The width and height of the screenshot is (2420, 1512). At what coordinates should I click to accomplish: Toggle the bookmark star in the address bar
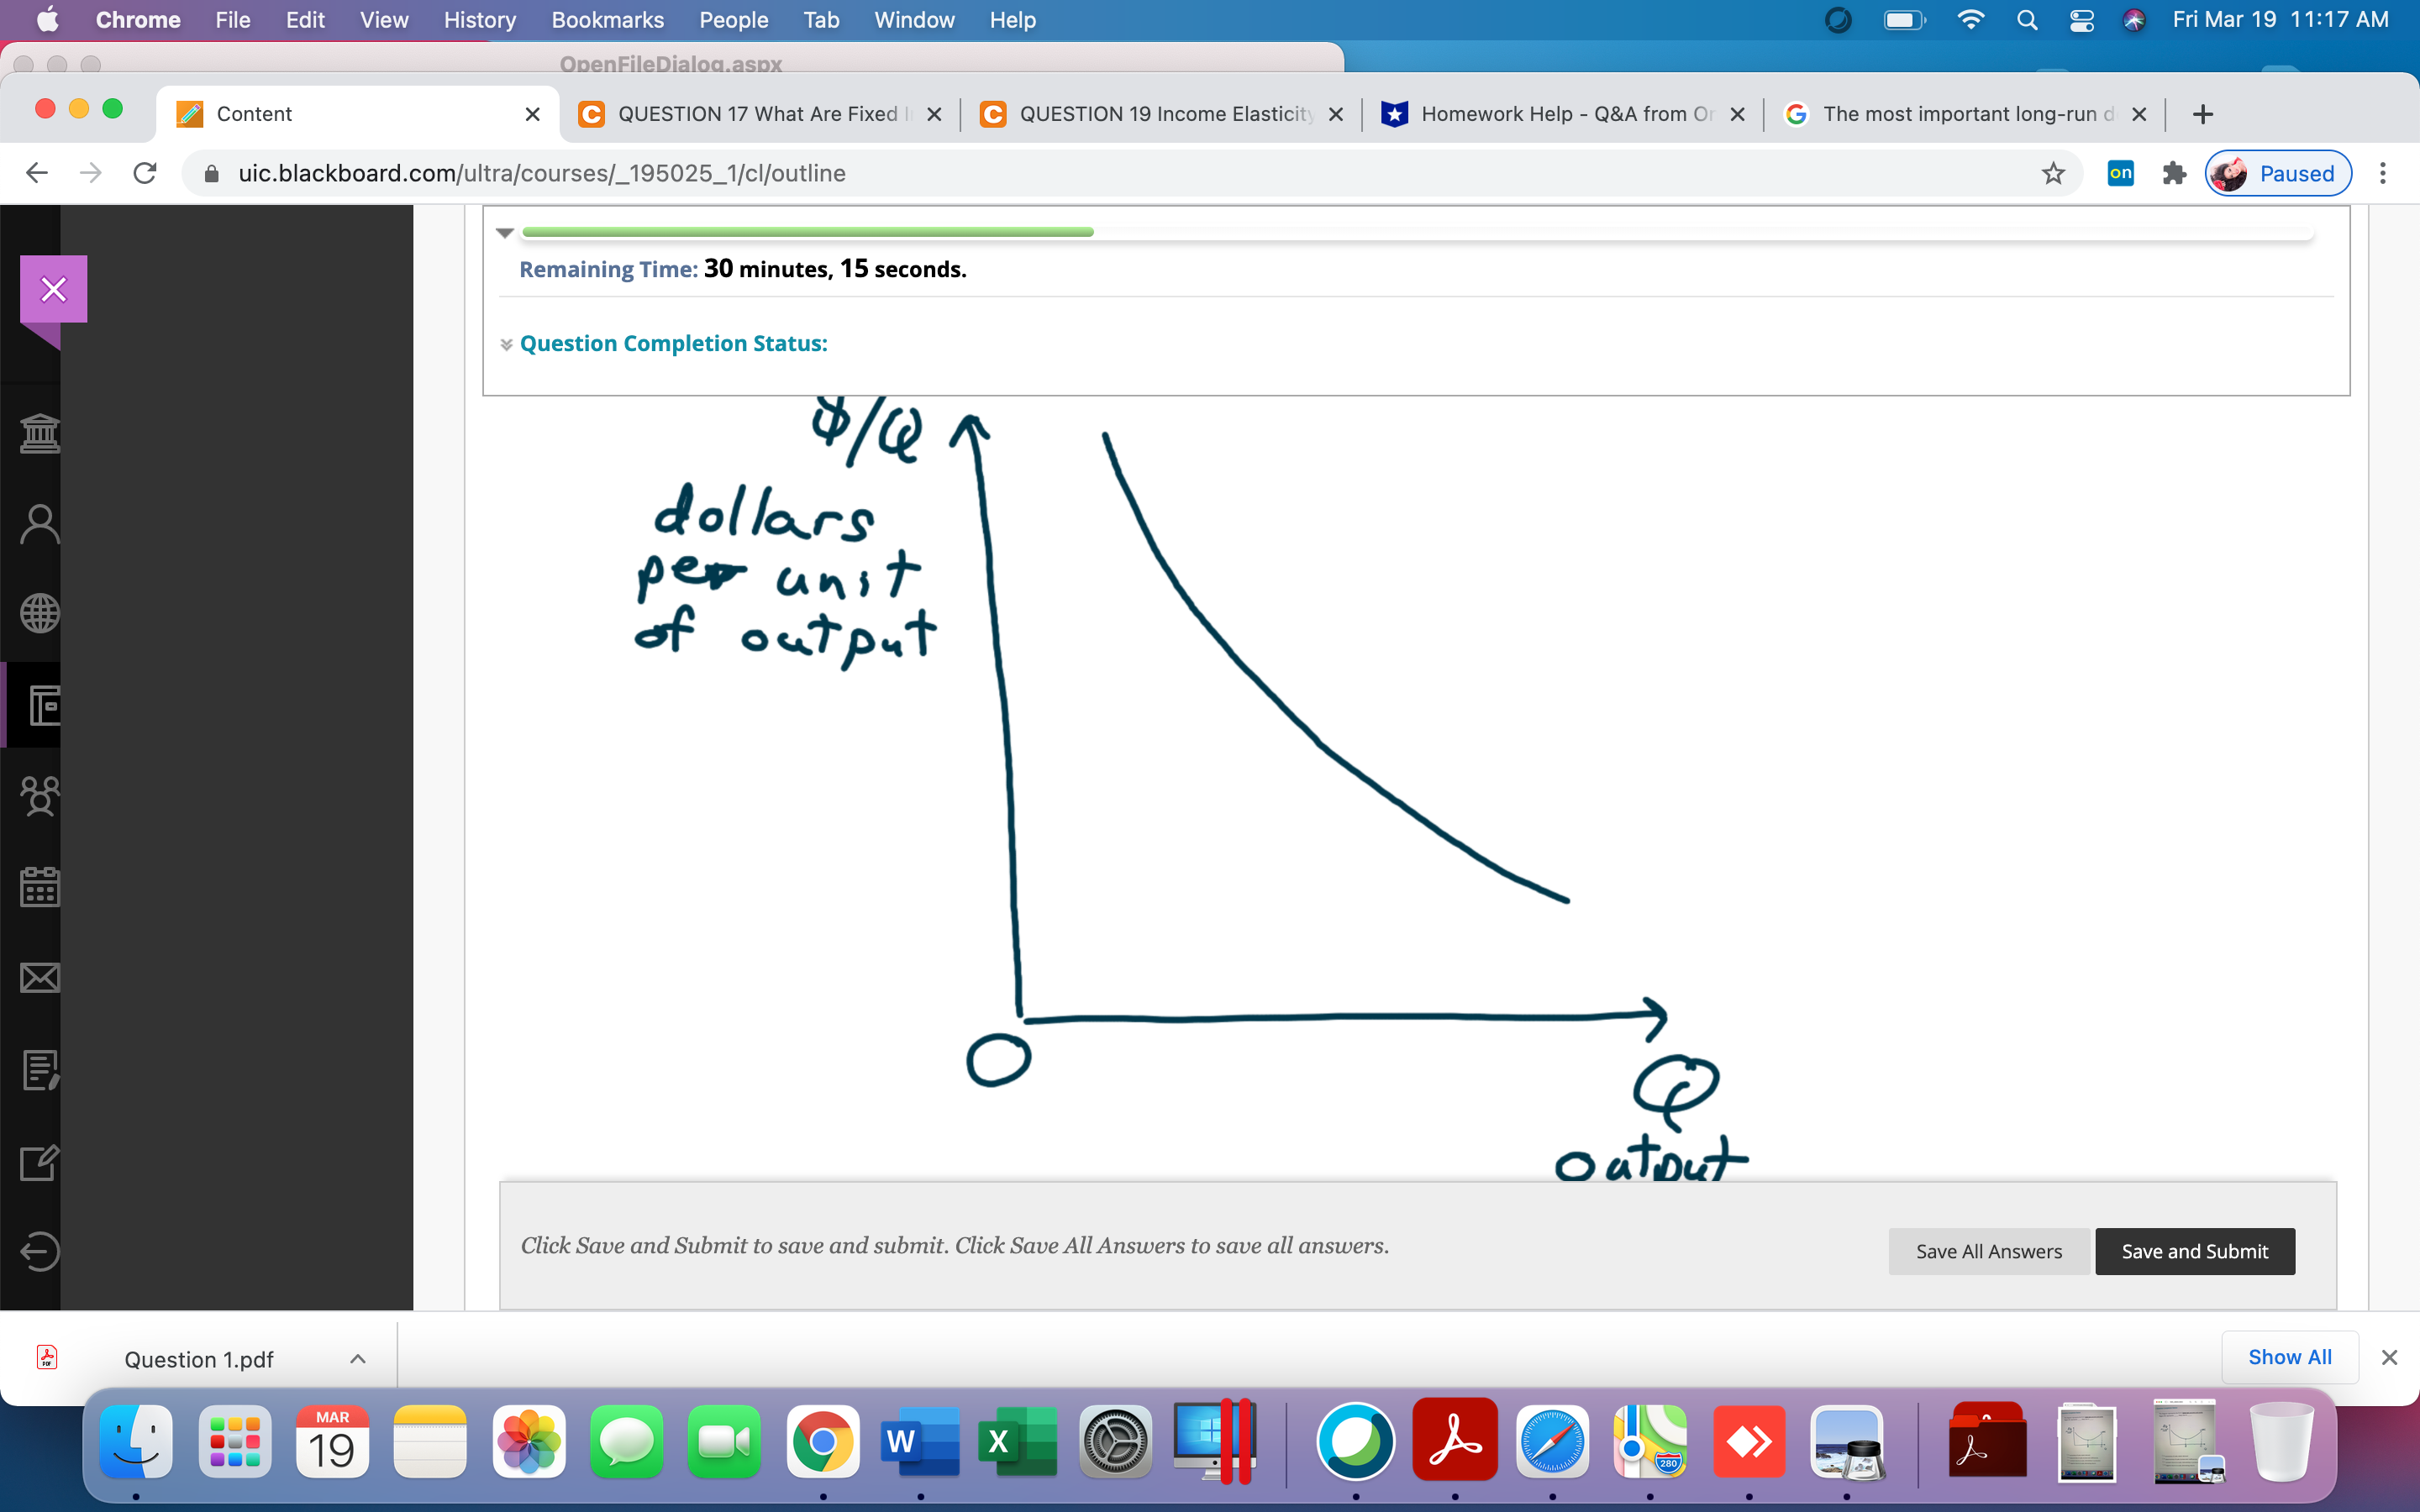[2054, 173]
